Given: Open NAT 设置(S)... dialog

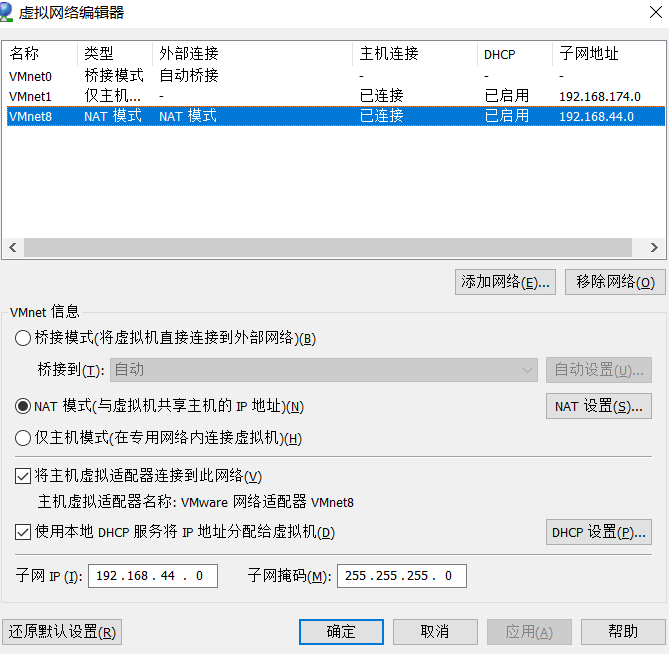Looking at the screenshot, I should tap(599, 406).
